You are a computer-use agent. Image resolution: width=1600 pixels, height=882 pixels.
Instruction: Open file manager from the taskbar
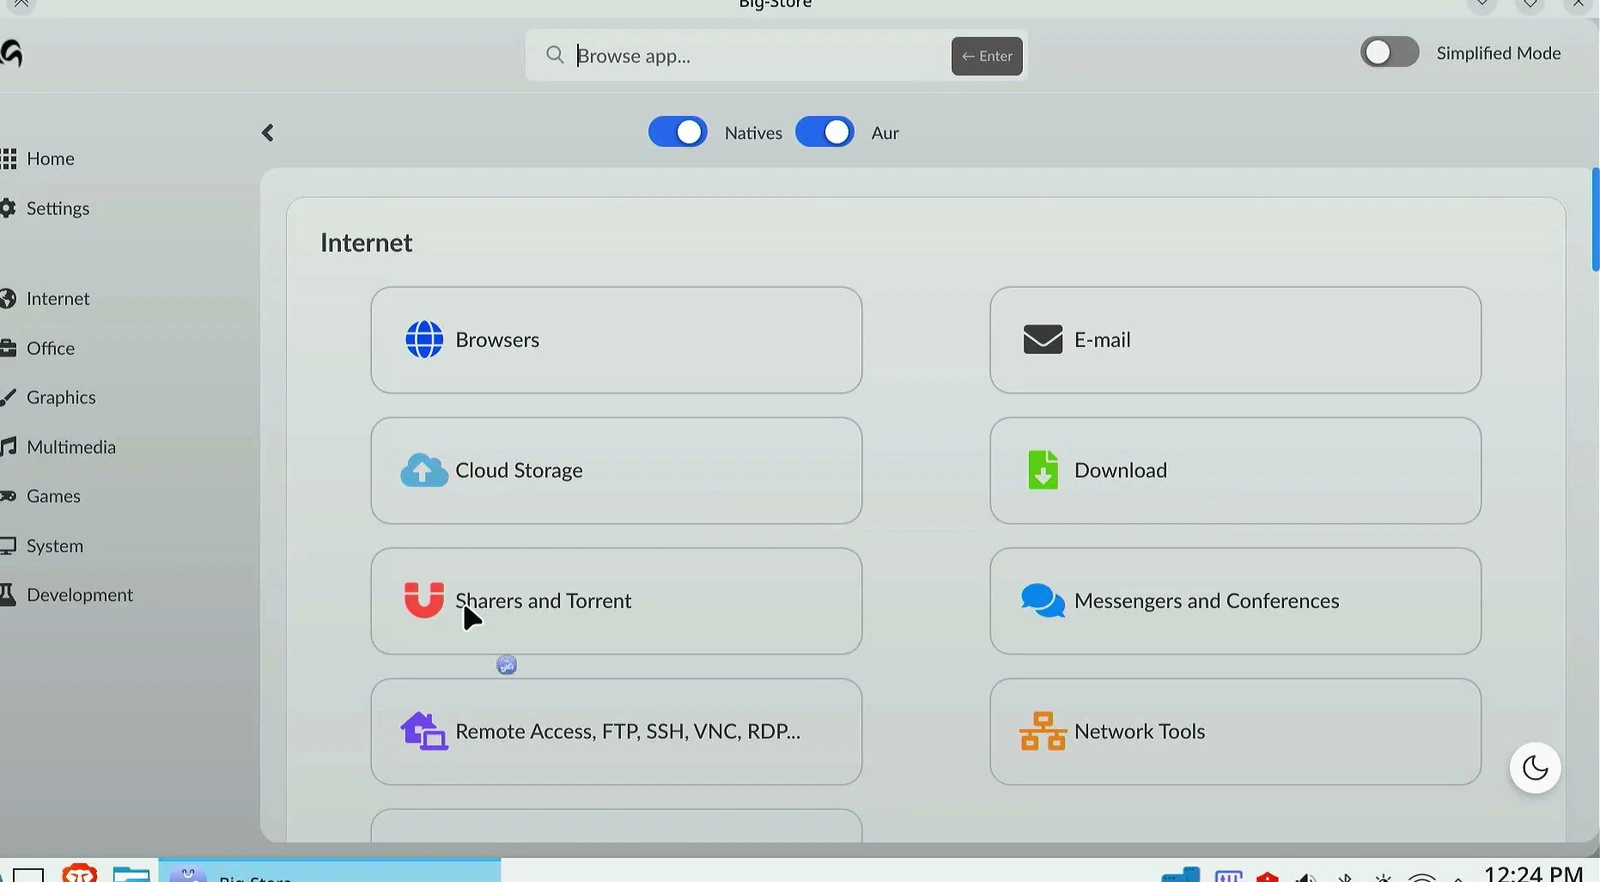(x=131, y=873)
